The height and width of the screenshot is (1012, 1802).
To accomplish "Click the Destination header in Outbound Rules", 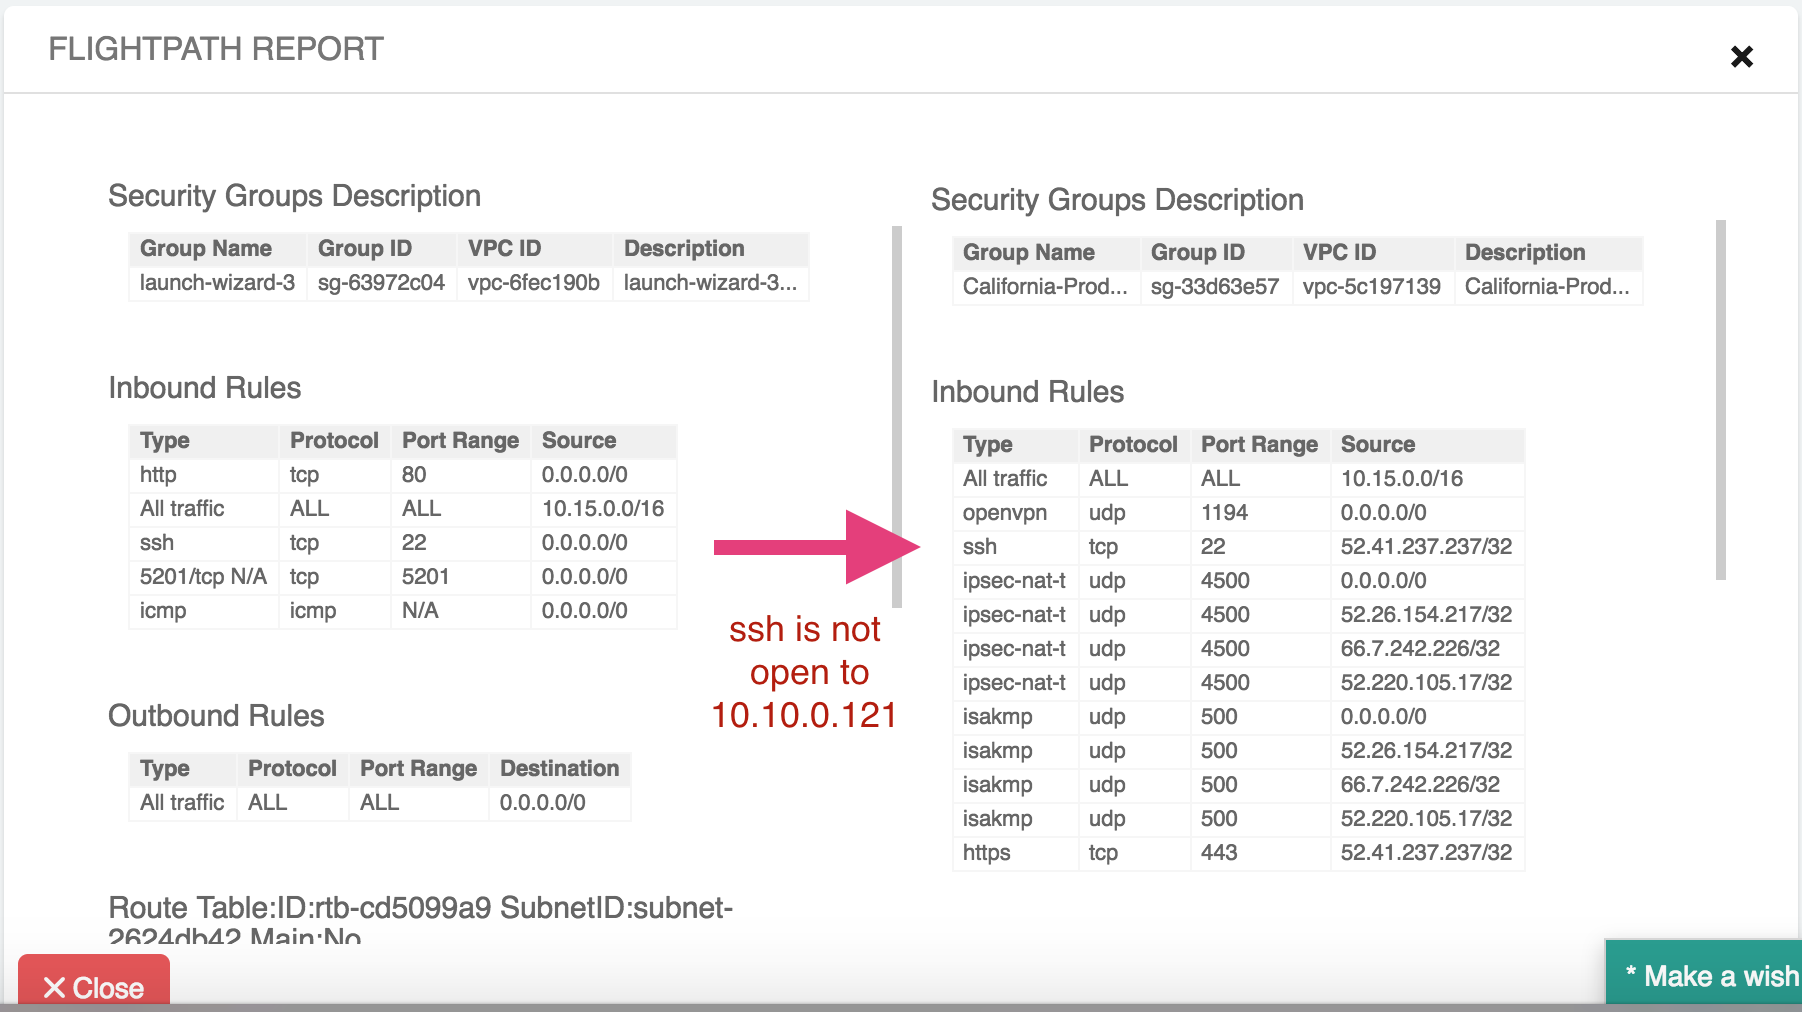I will 559,768.
